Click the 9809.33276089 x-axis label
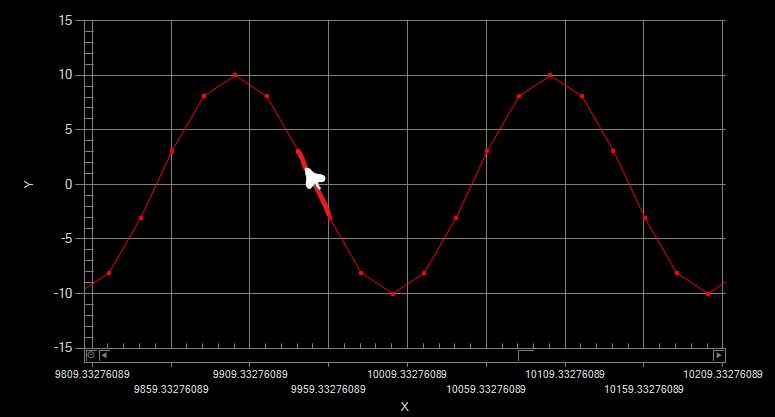Viewport: 775px width, 417px height. pos(92,374)
